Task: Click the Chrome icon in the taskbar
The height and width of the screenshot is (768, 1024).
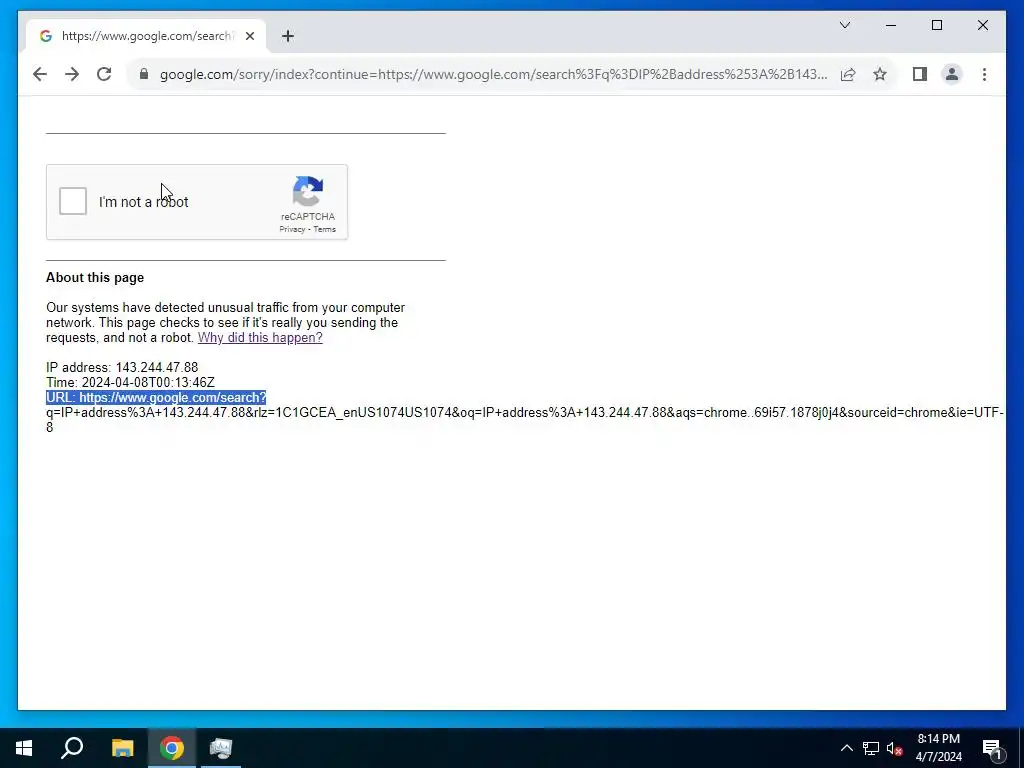Action: 172,748
